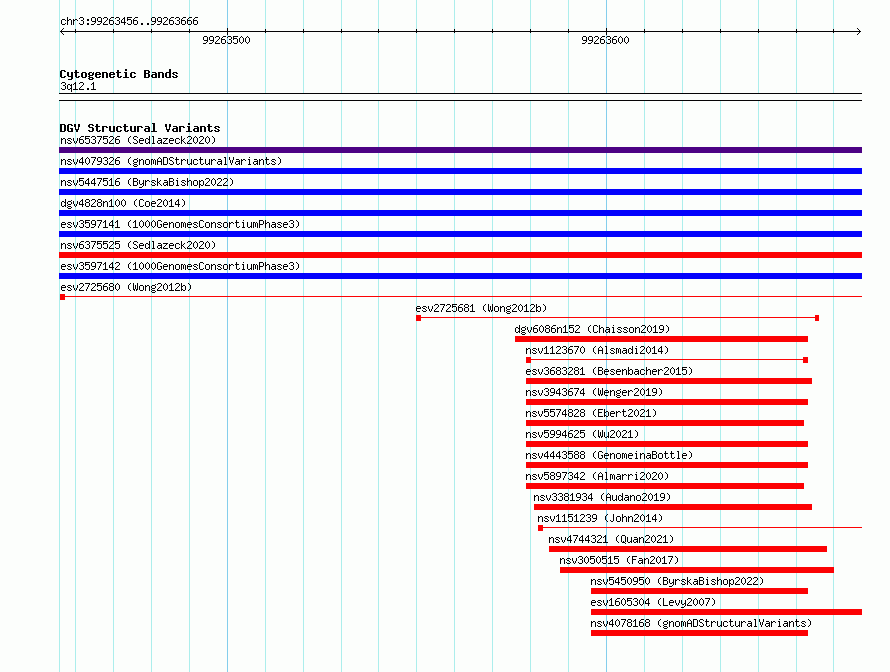The height and width of the screenshot is (672, 890).
Task: Click the nsv1123670 (Alsmadi2014) left endpoint marker
Action: coord(528,360)
